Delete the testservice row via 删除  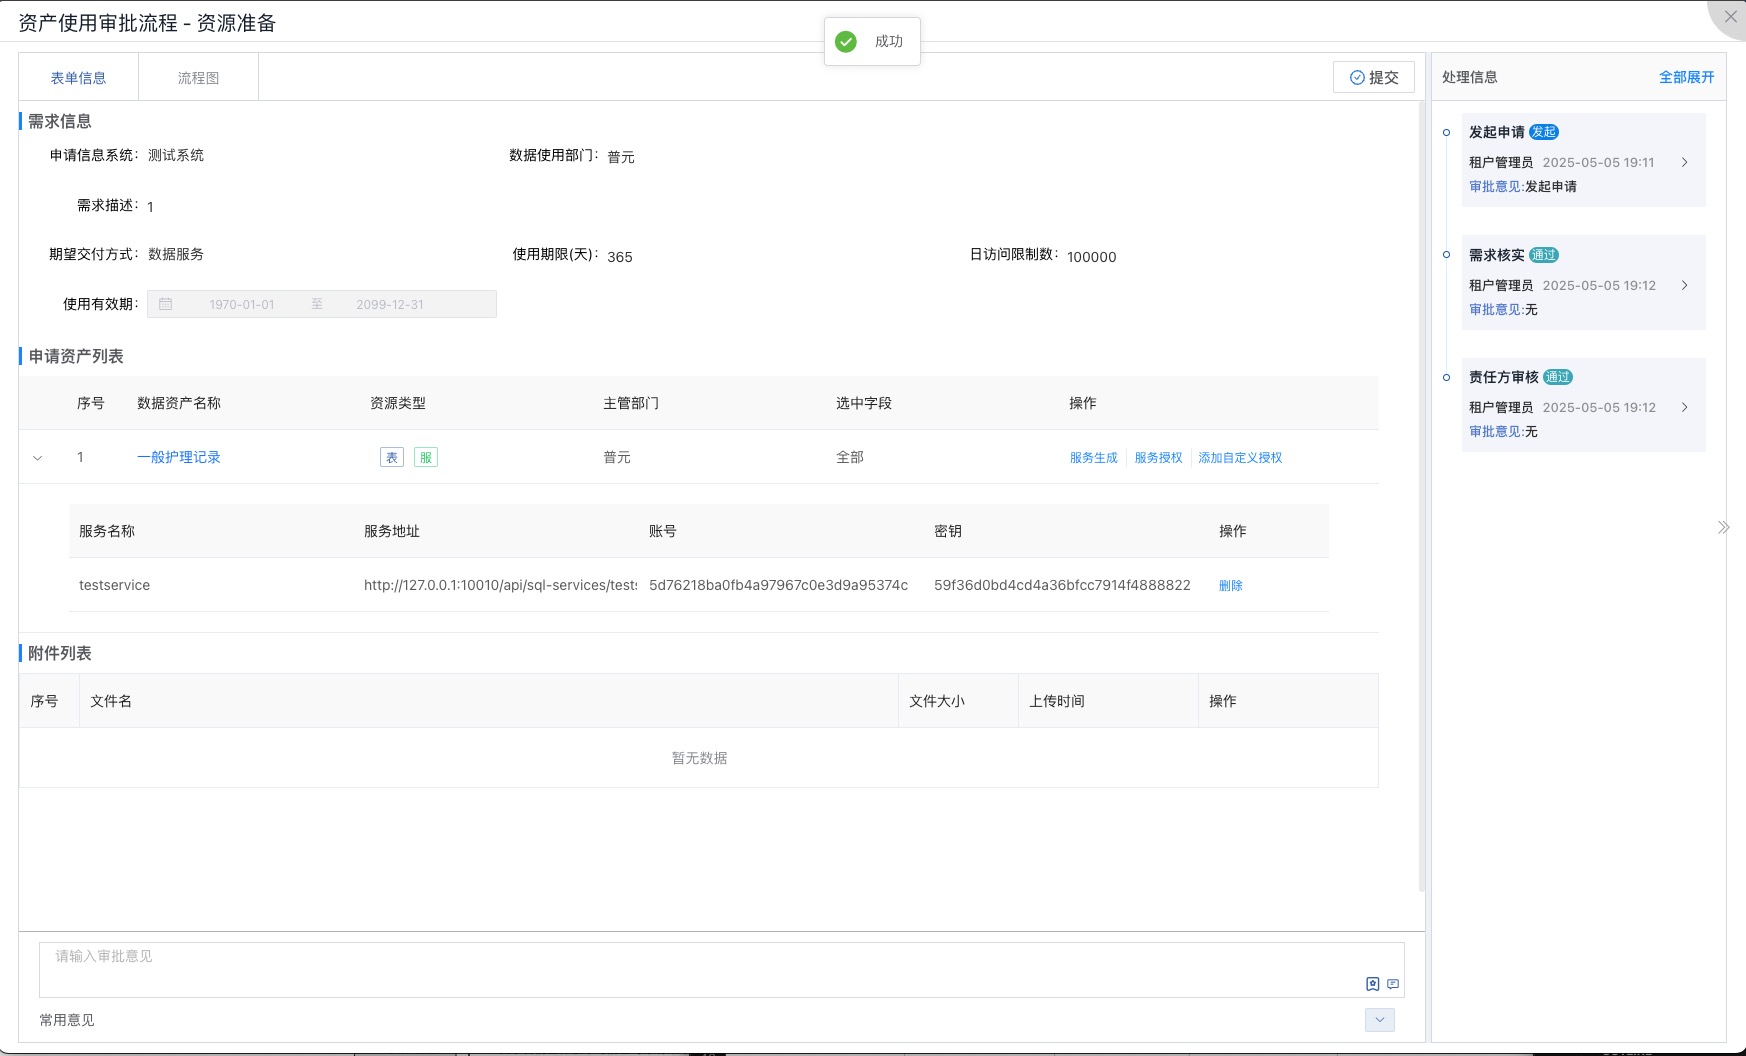pos(1230,585)
